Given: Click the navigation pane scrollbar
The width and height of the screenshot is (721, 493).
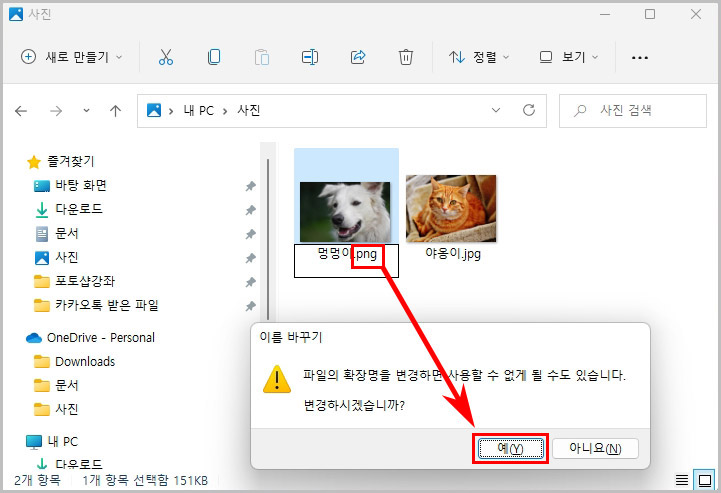Looking at the screenshot, I should (x=268, y=239).
